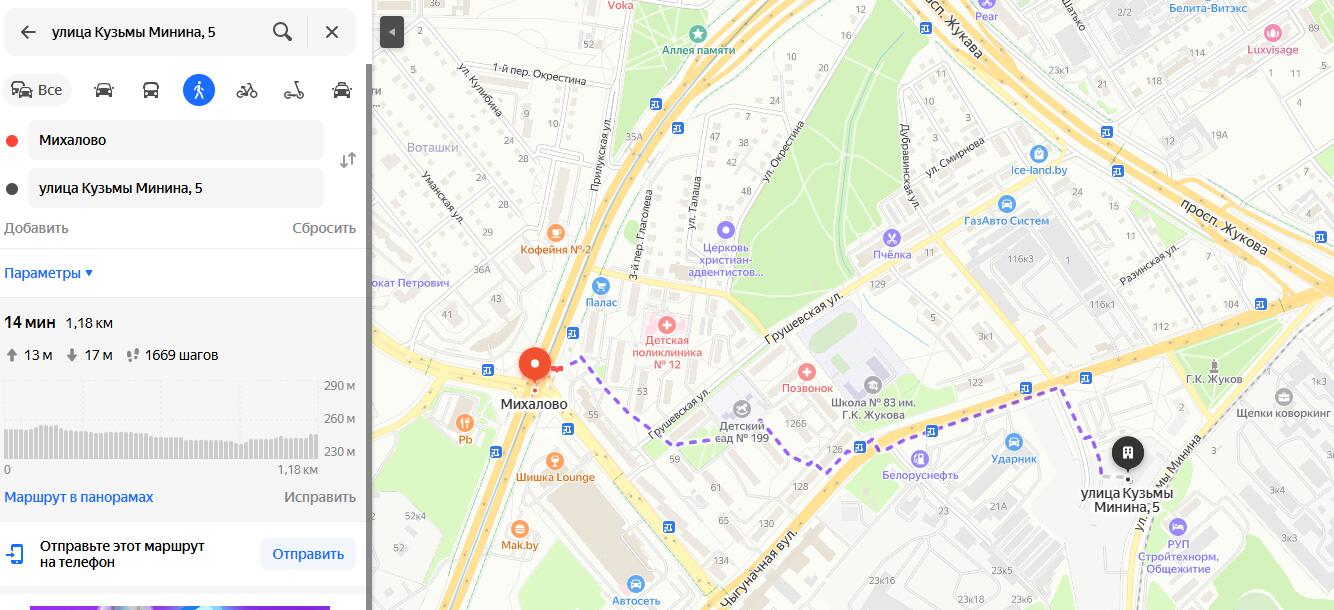Image resolution: width=1334 pixels, height=610 pixels.
Task: Click Добавить to add a waypoint
Action: pyautogui.click(x=36, y=228)
